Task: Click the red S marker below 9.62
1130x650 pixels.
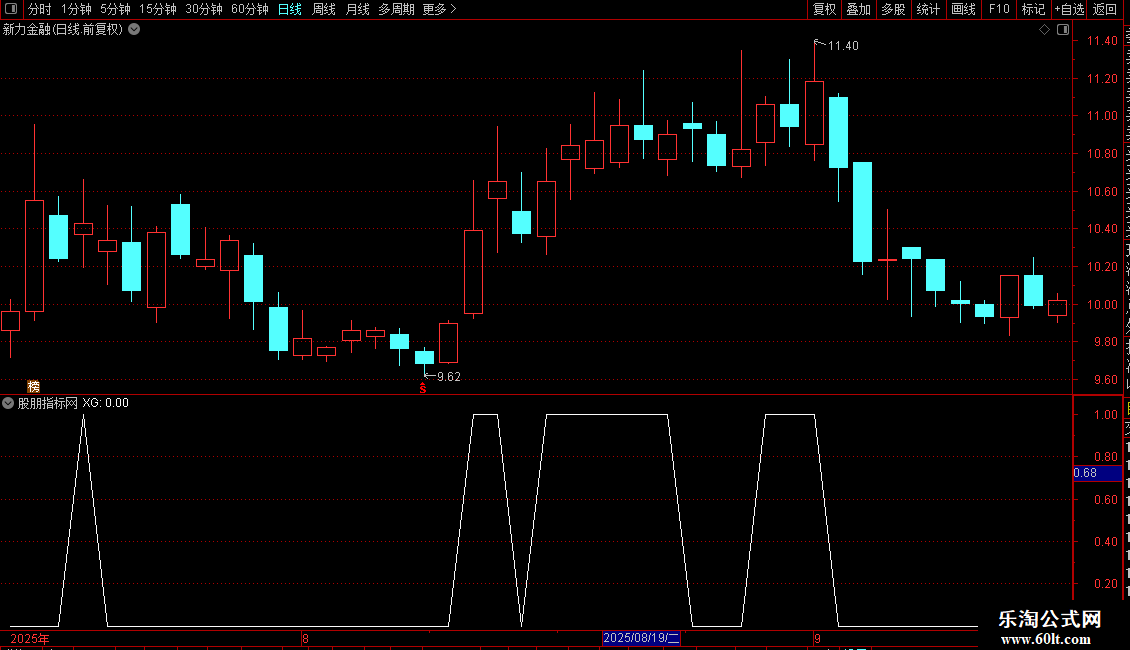Action: pyautogui.click(x=423, y=388)
